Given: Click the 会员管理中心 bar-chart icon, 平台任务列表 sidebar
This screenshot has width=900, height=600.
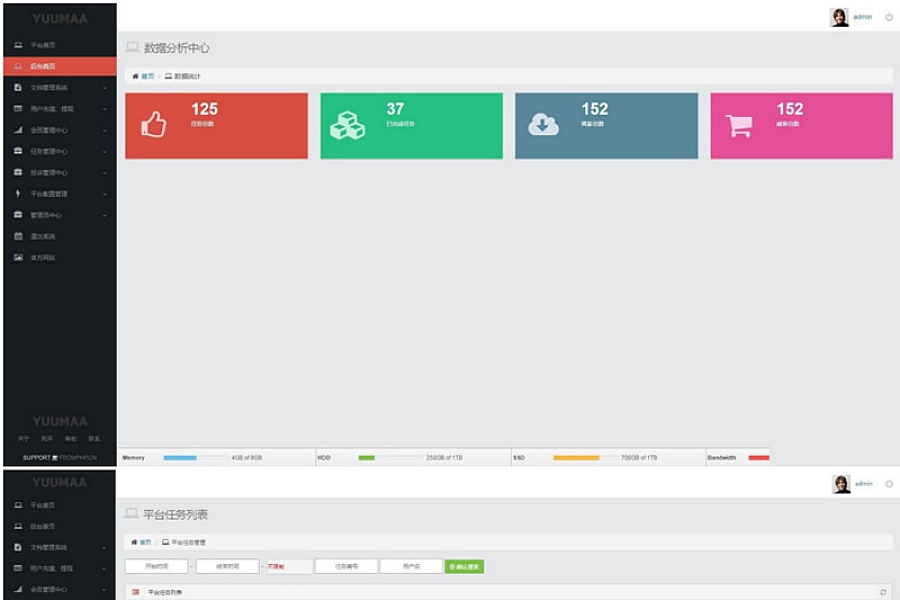Looking at the screenshot, I should coord(18,589).
